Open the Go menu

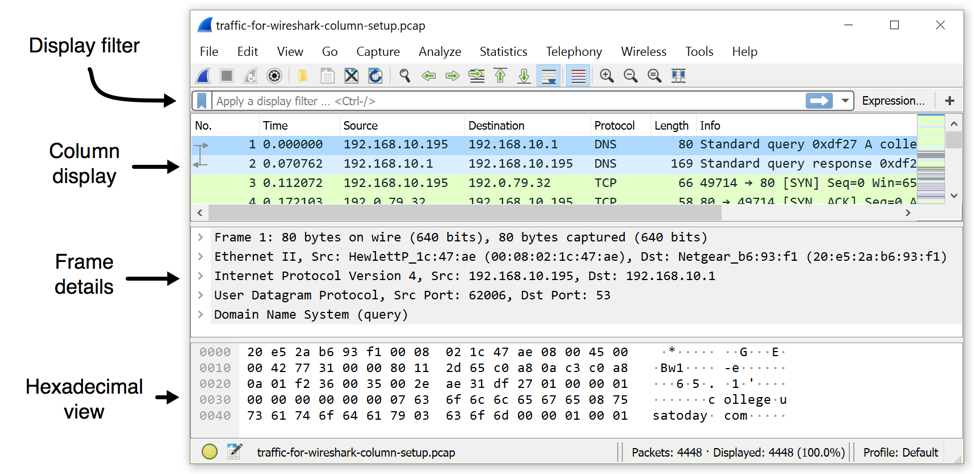click(330, 52)
